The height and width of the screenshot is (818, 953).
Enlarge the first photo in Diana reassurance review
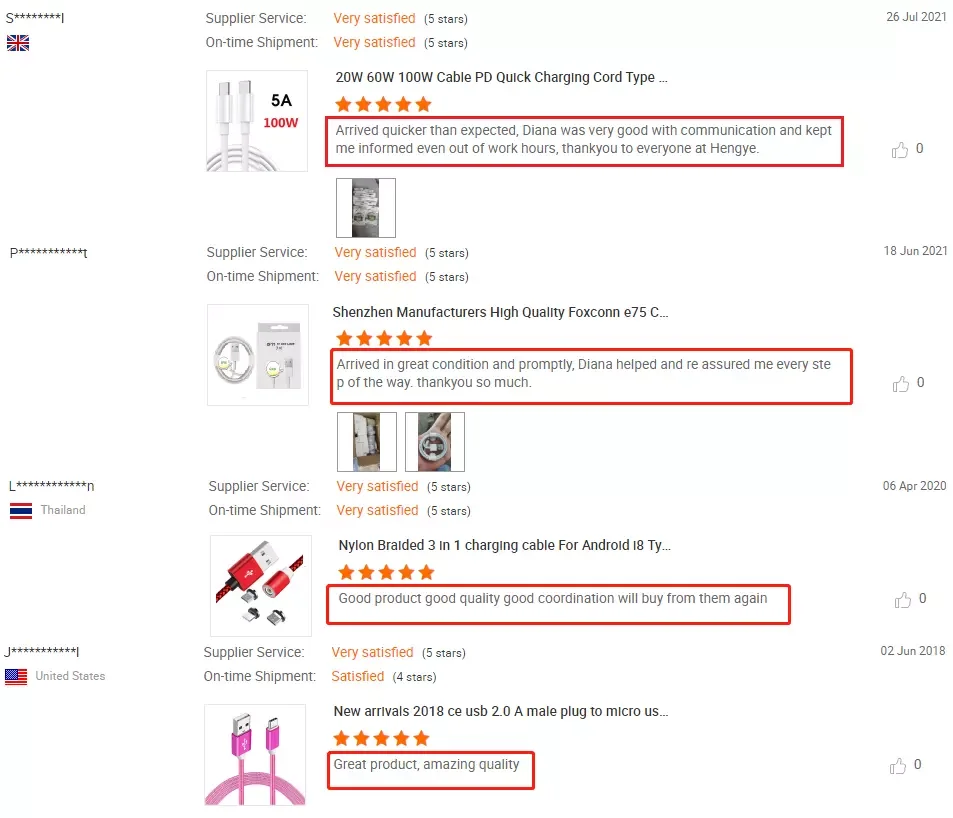click(366, 442)
